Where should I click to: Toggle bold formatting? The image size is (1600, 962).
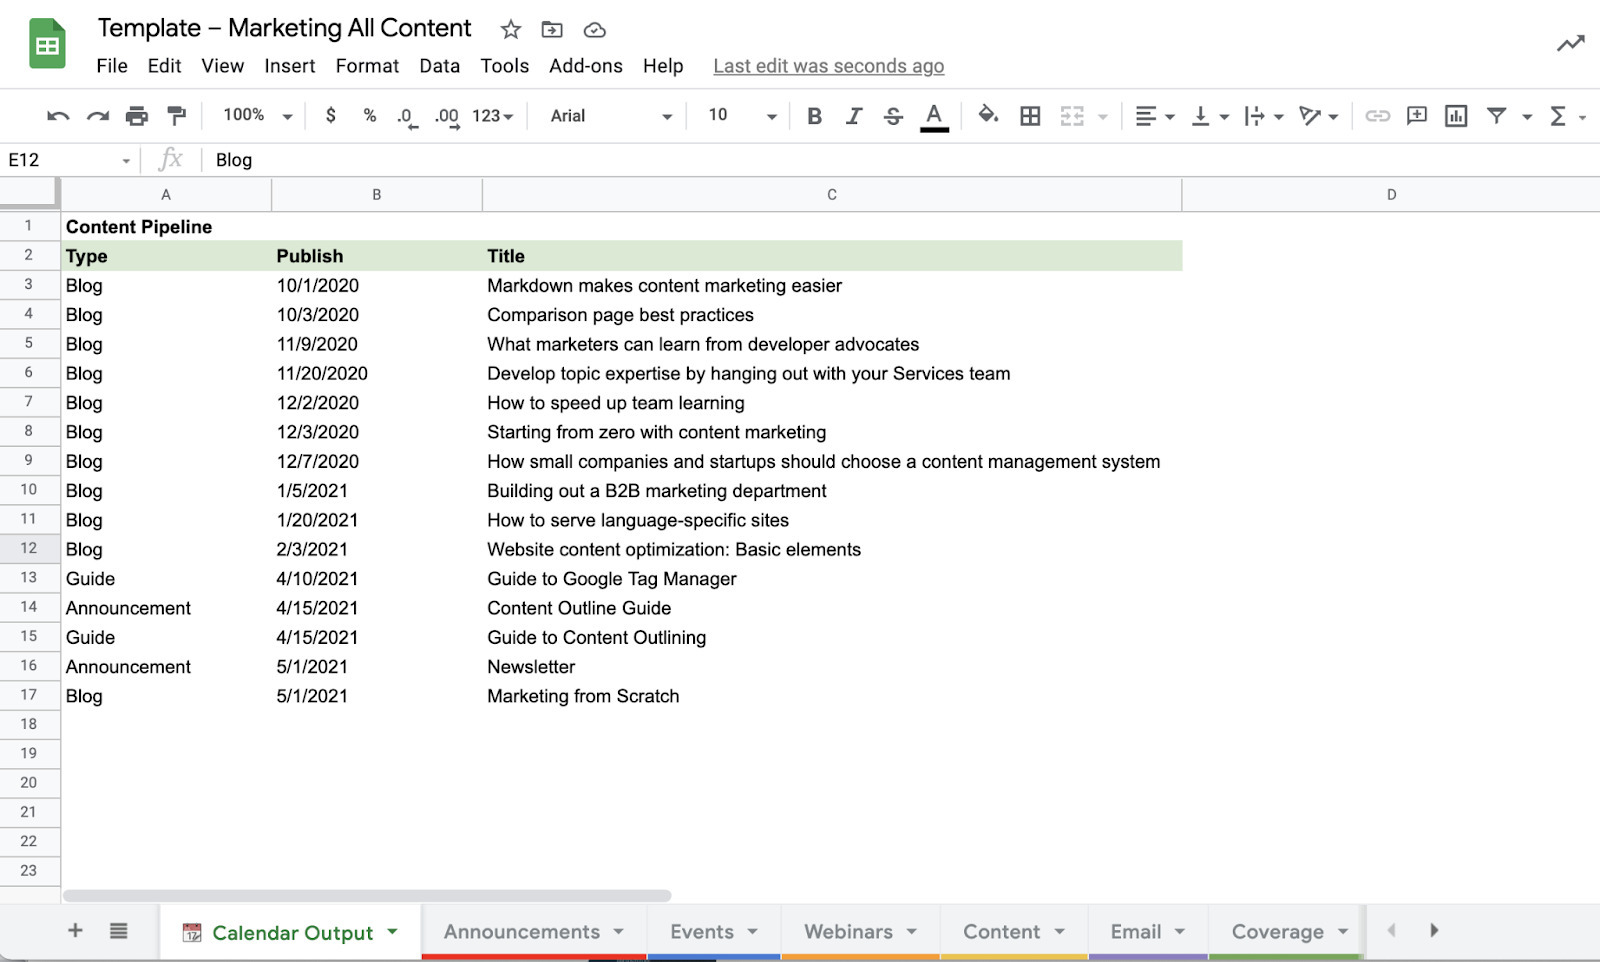pos(814,116)
